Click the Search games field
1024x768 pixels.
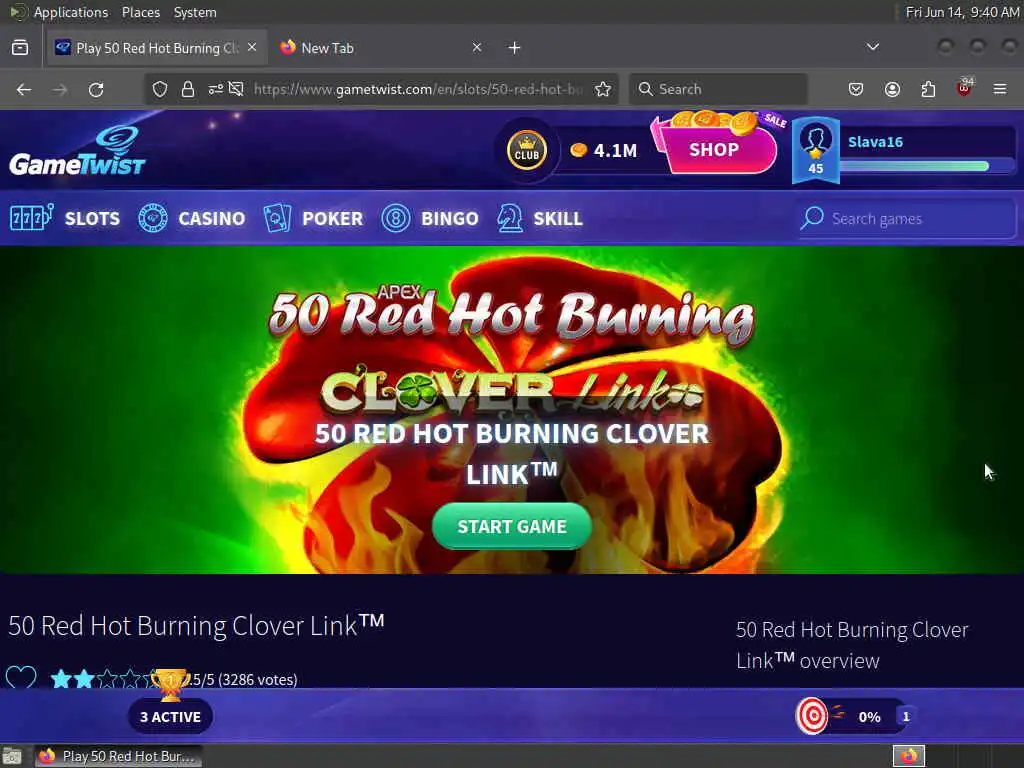click(906, 219)
